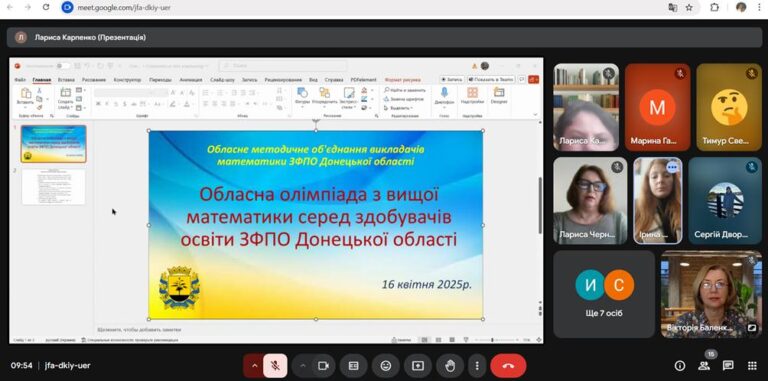Open Экспресс-стили quick styles
This screenshot has height=381, width=768.
(x=349, y=98)
